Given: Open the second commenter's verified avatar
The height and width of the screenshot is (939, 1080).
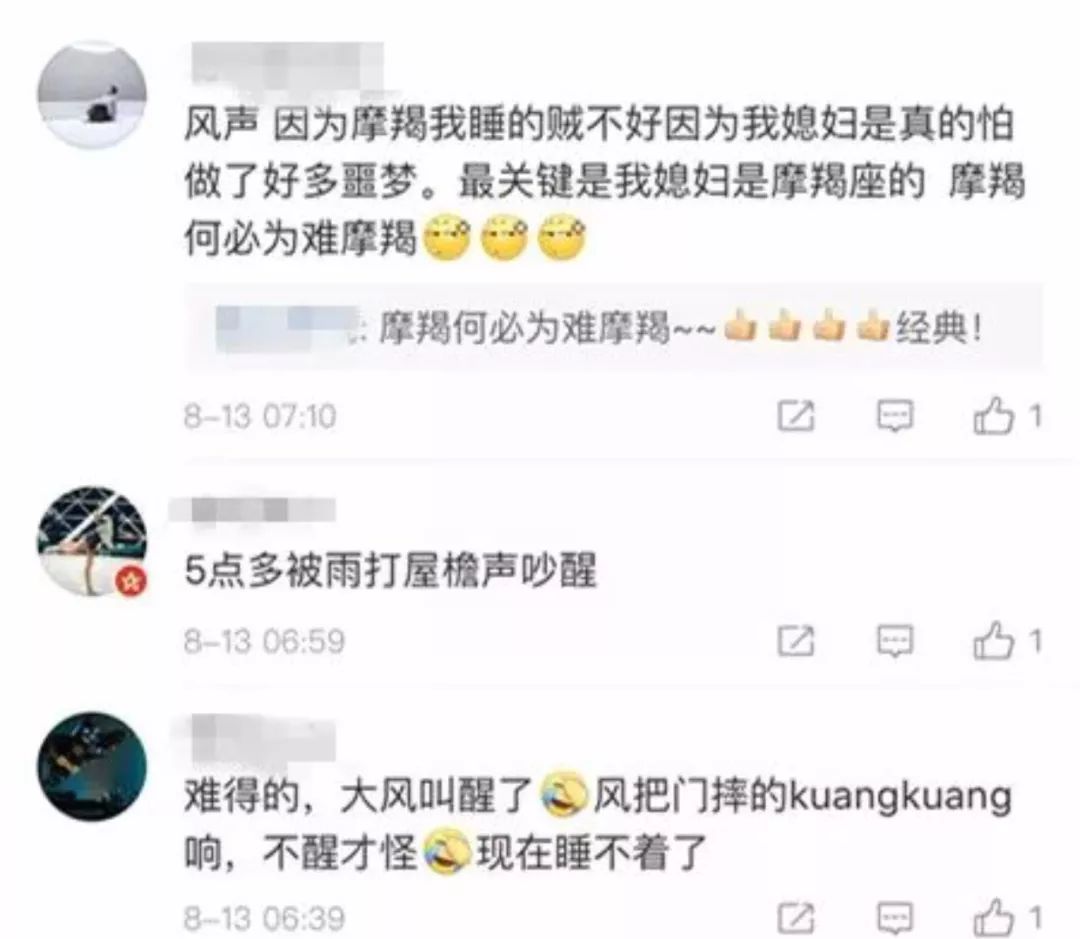Looking at the screenshot, I should (92, 541).
